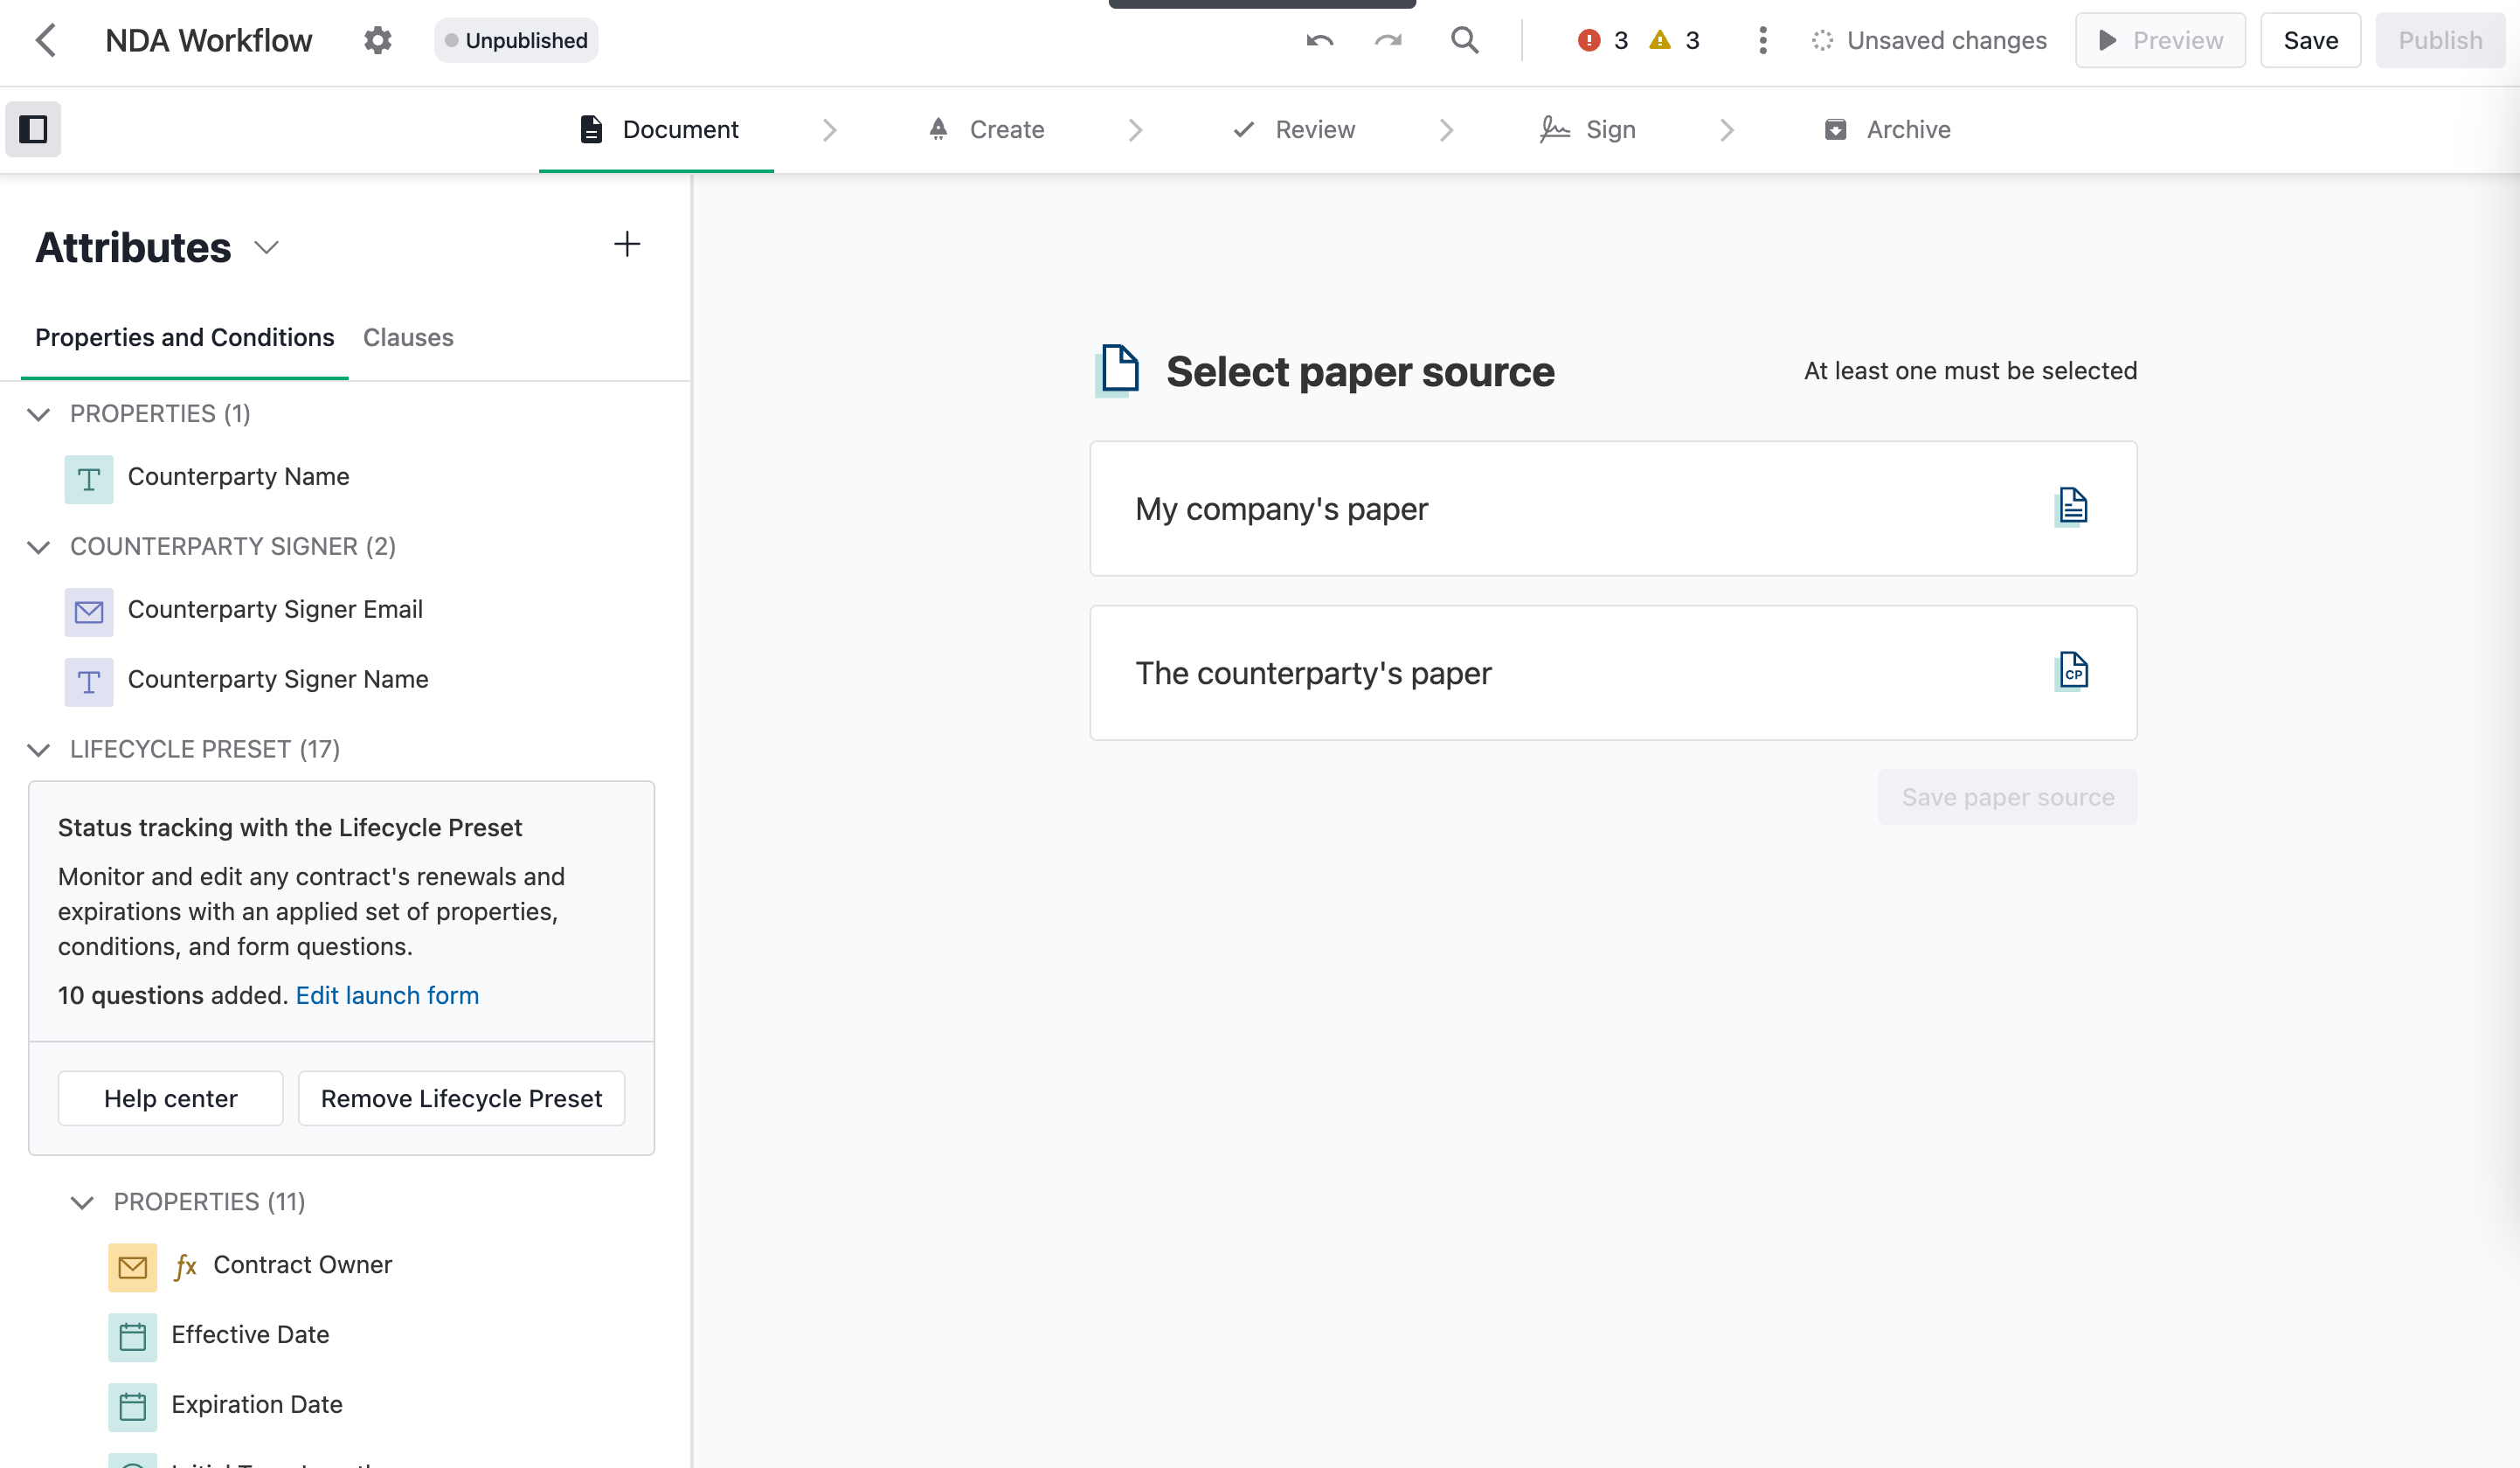Navigate to the Review stage

pos(1293,129)
